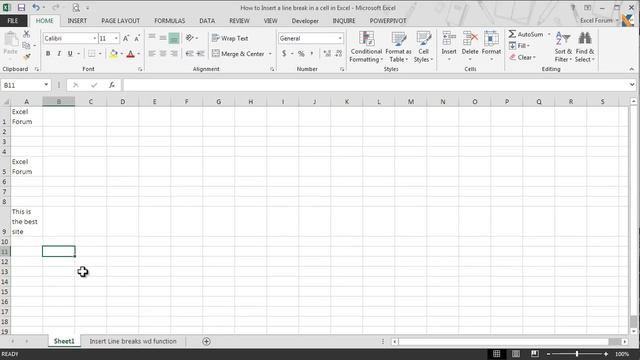Switch to the PAGE LAYOUT tab

[x=120, y=21]
